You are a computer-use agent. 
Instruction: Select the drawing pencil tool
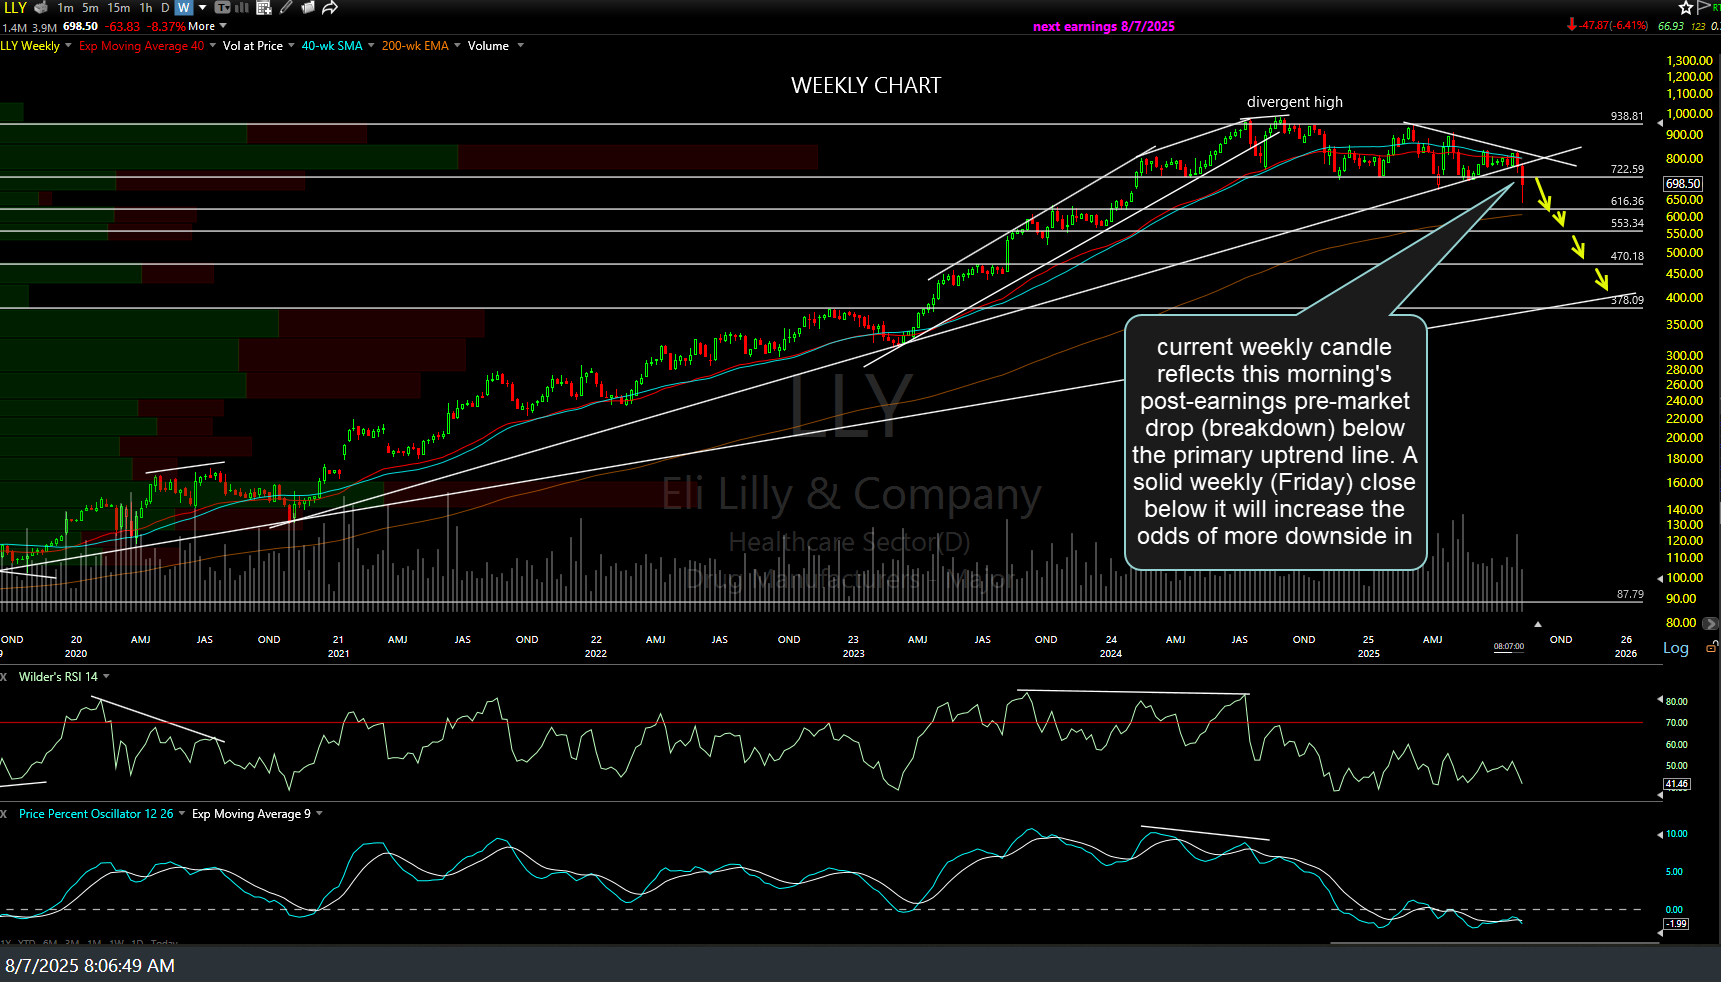tap(285, 8)
